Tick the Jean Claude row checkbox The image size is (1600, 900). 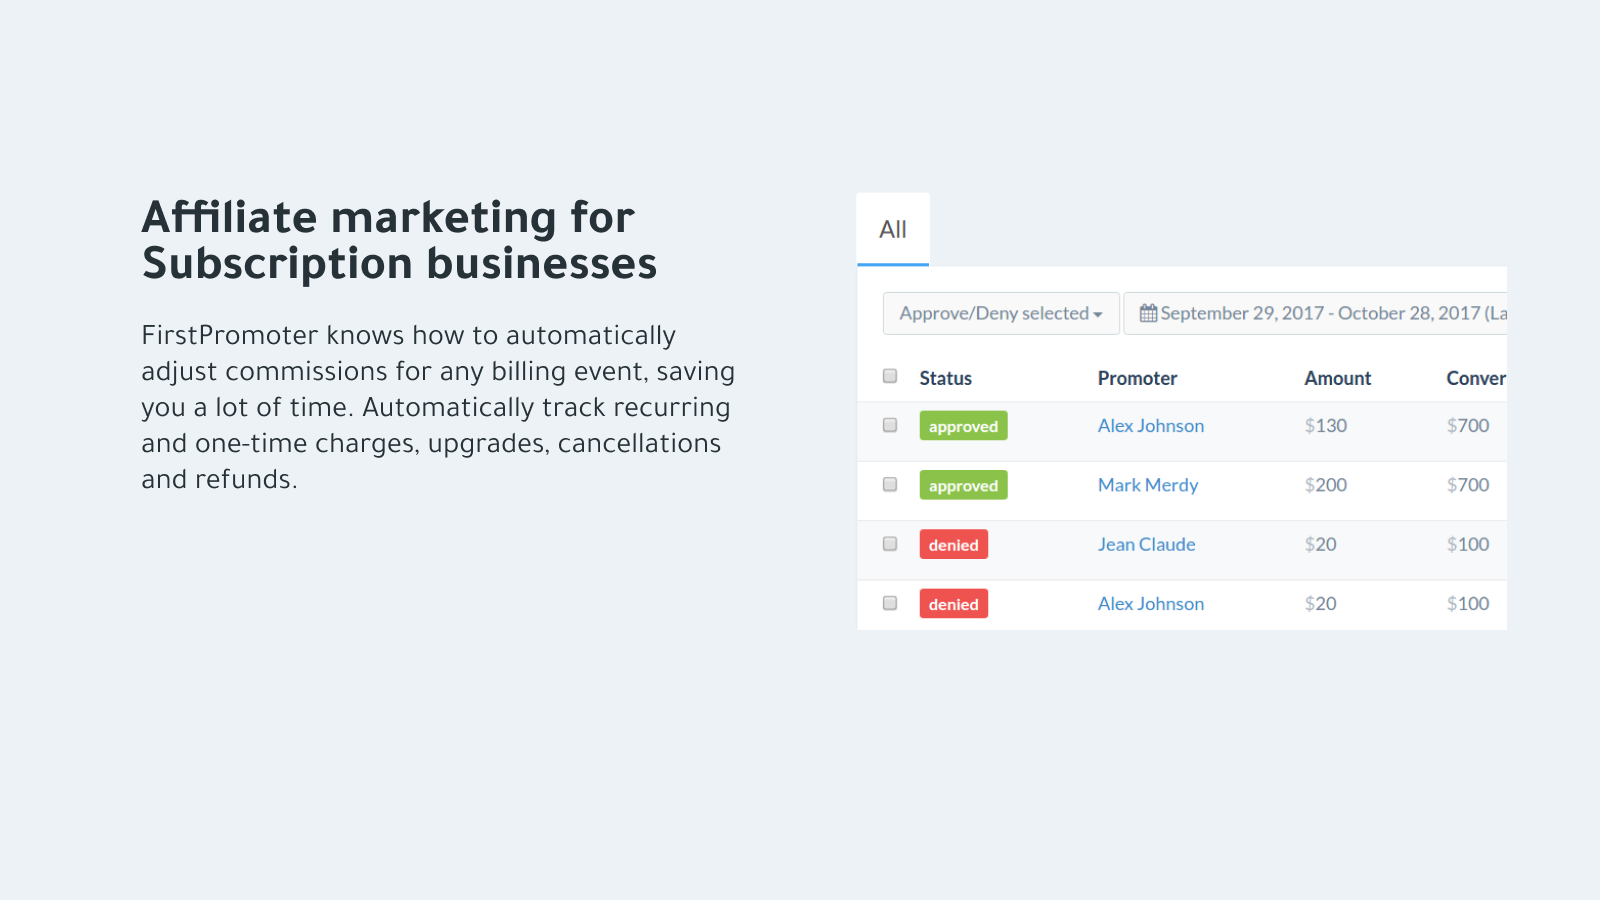[890, 544]
